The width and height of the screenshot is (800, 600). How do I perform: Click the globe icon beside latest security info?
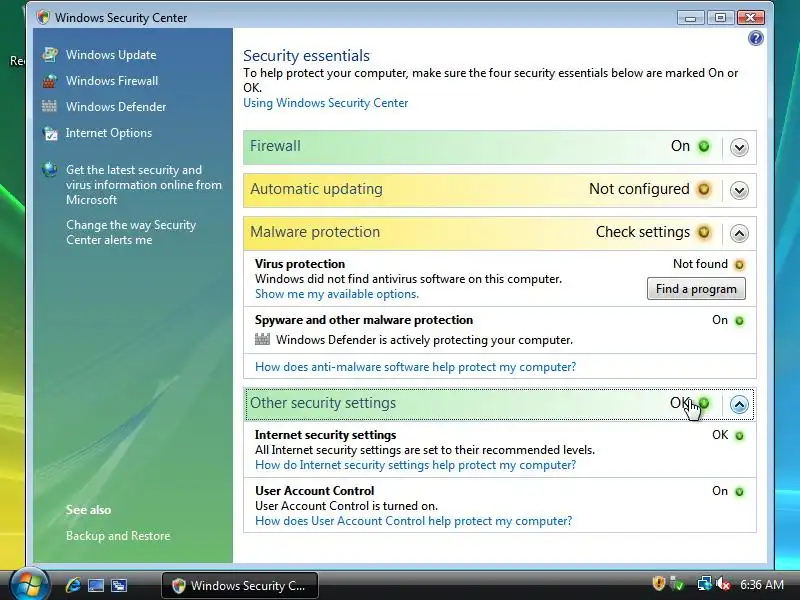pos(49,169)
